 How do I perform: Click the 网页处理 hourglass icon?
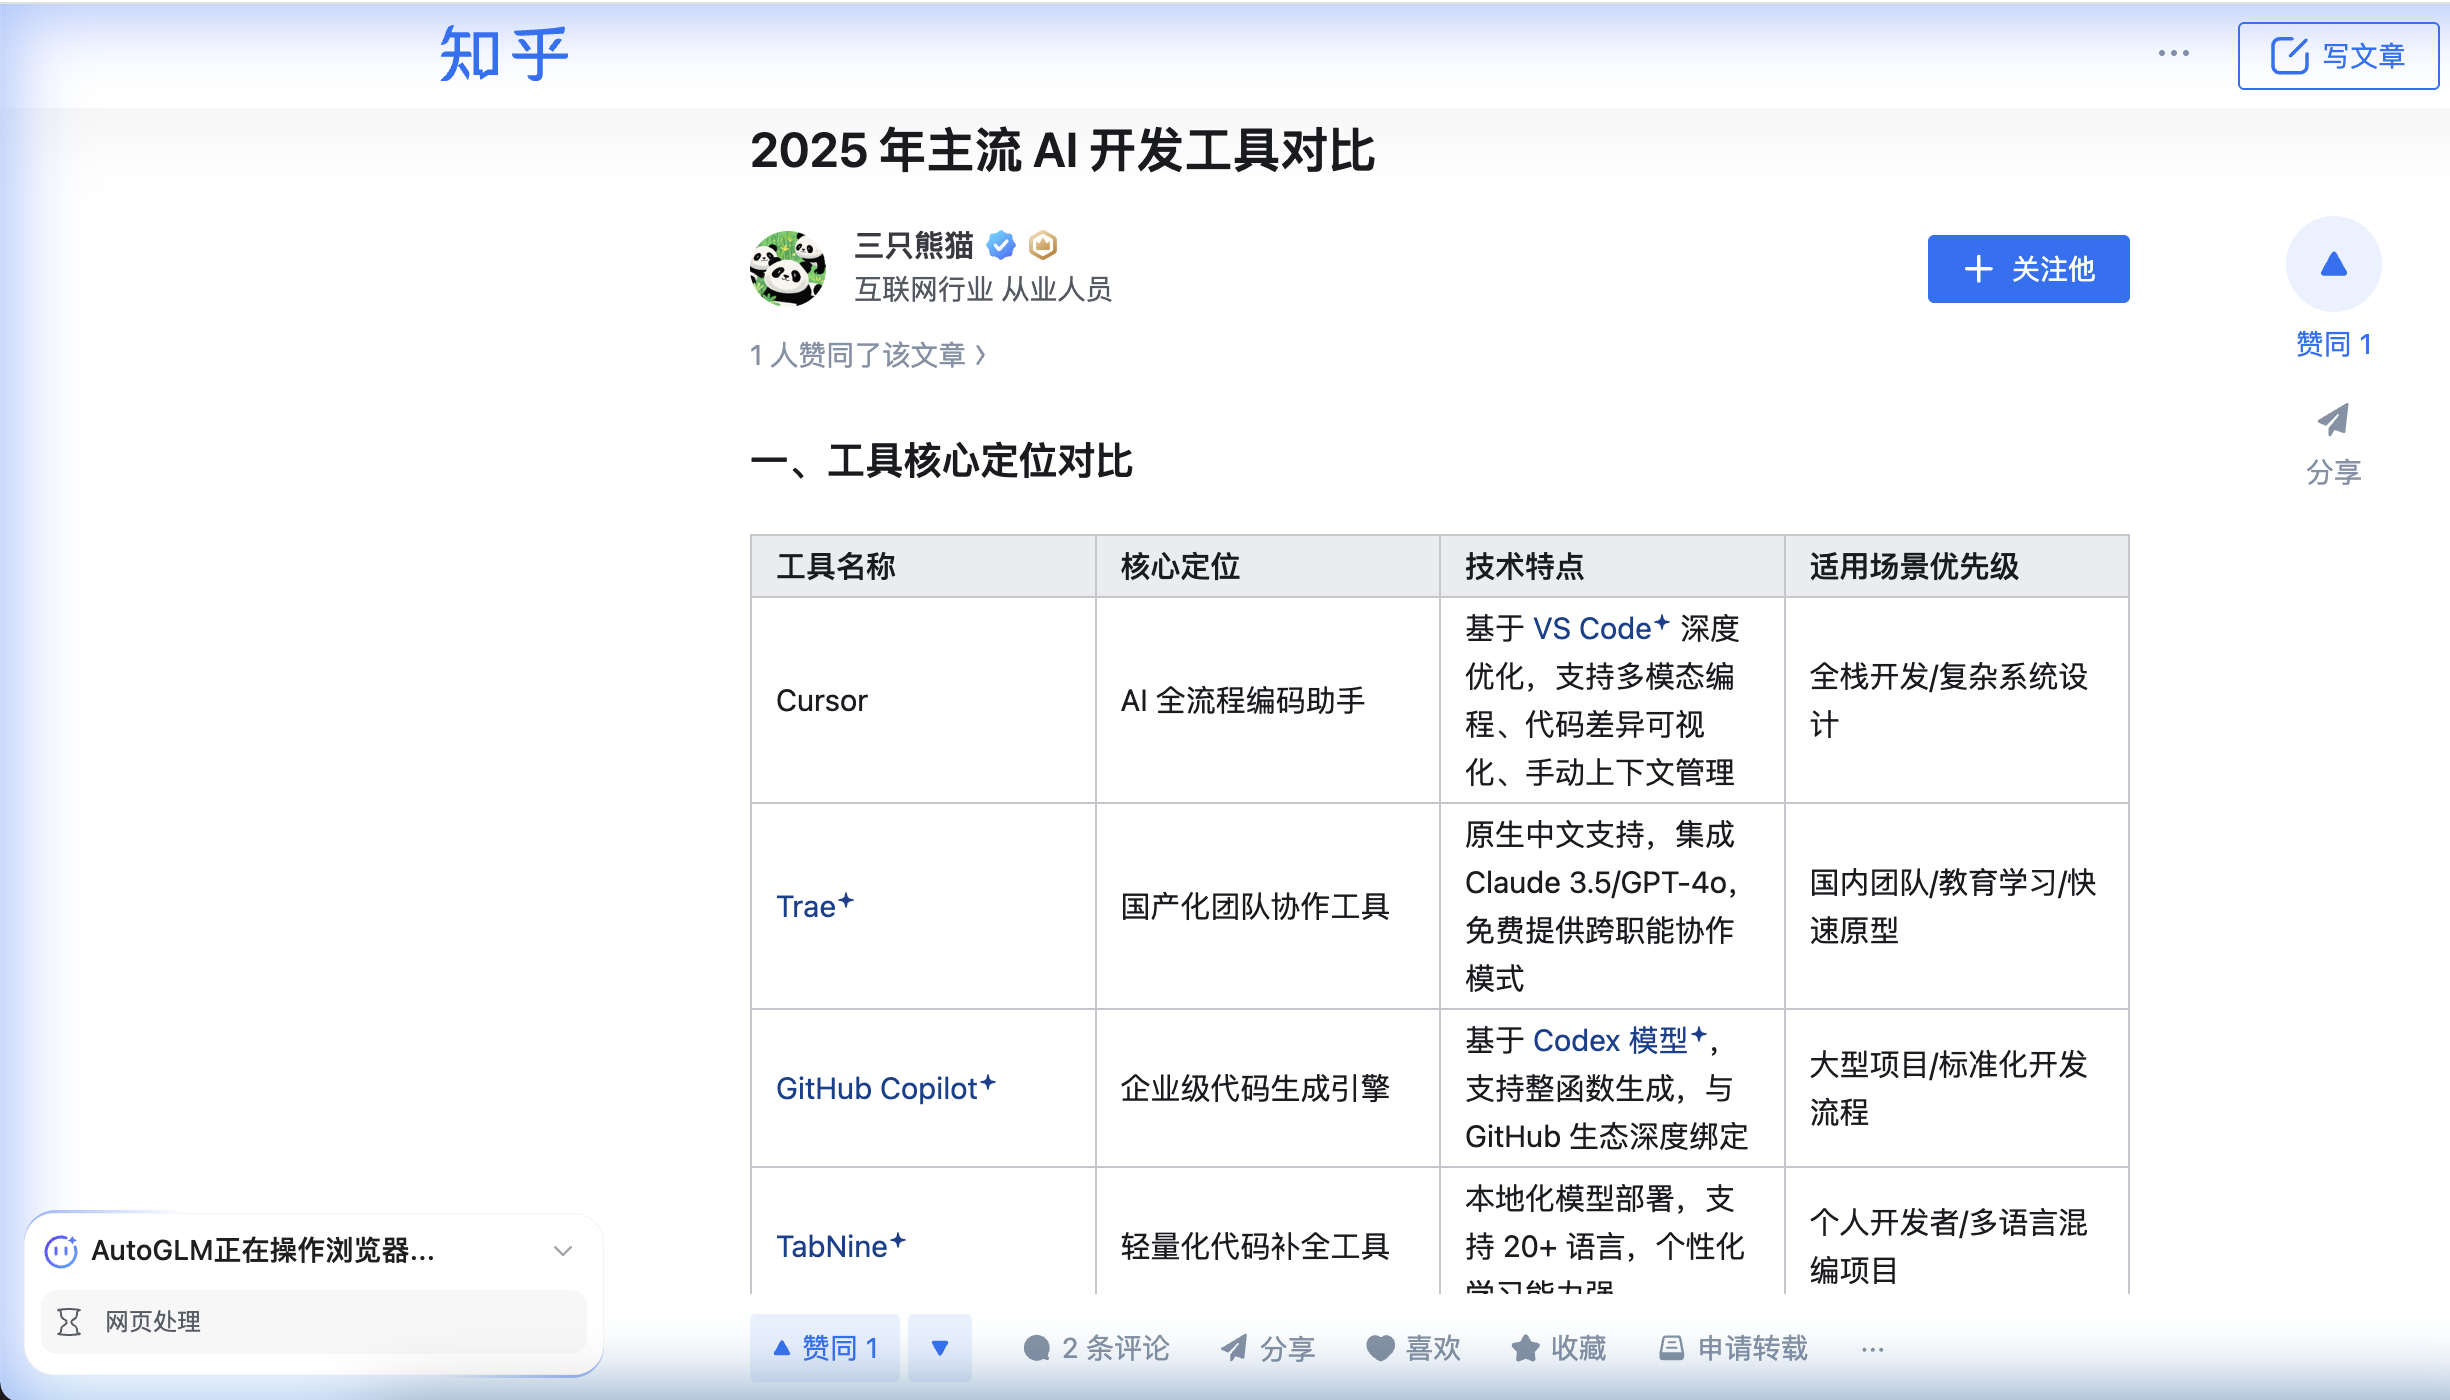click(69, 1322)
